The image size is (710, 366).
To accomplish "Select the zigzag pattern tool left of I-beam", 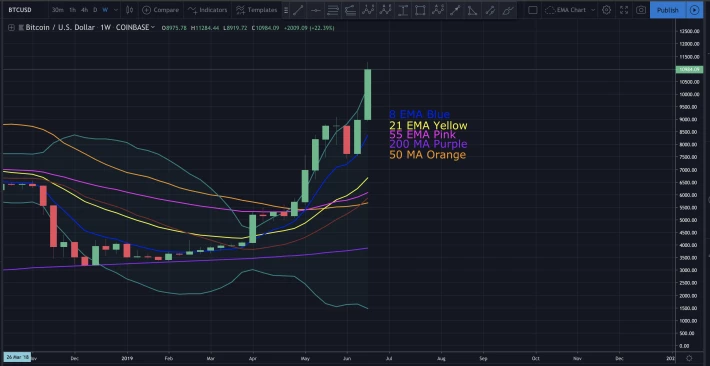I will click(385, 10).
